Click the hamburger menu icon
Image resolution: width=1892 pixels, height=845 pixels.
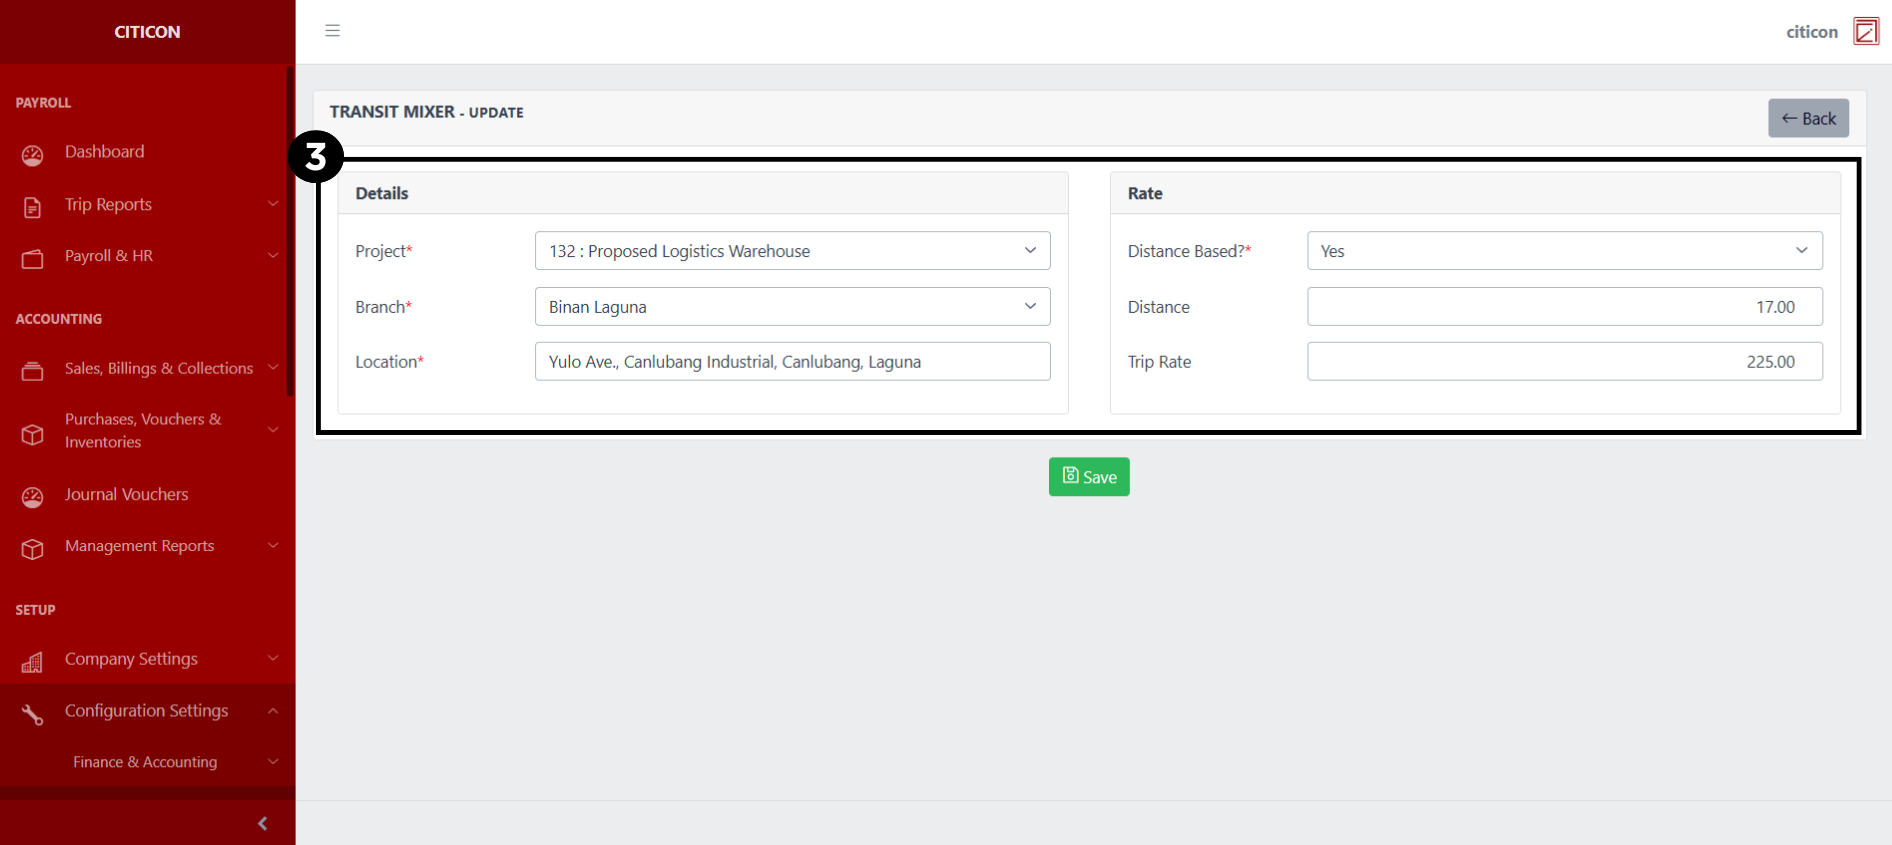pos(333,31)
